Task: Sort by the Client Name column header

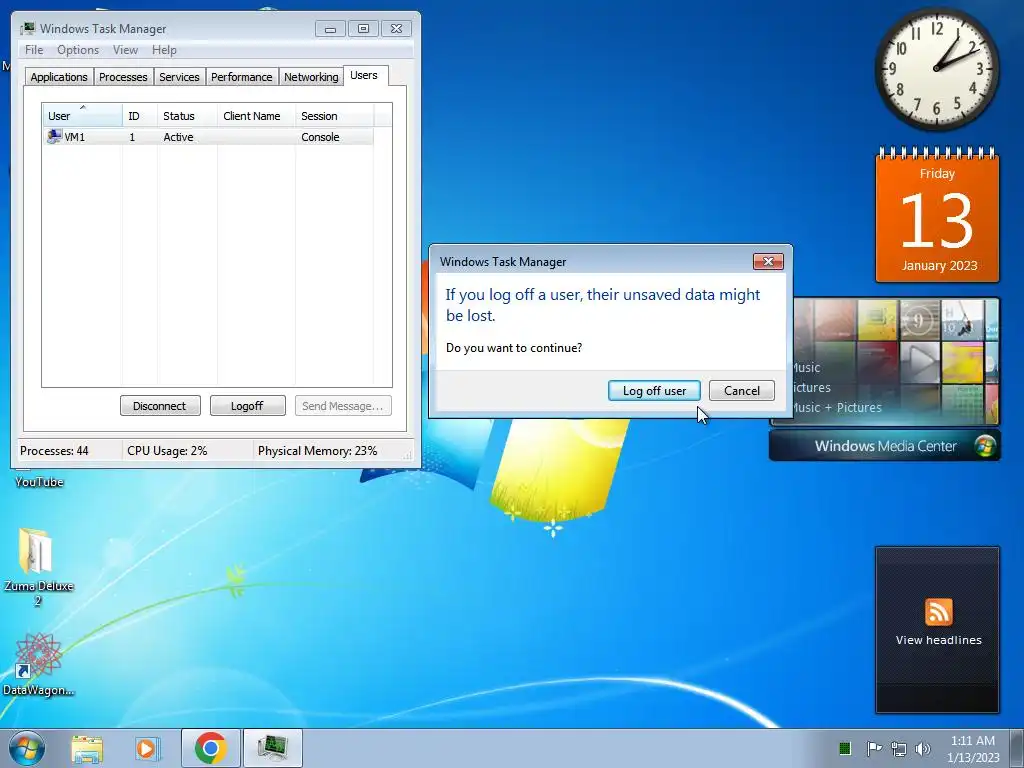Action: pyautogui.click(x=257, y=115)
